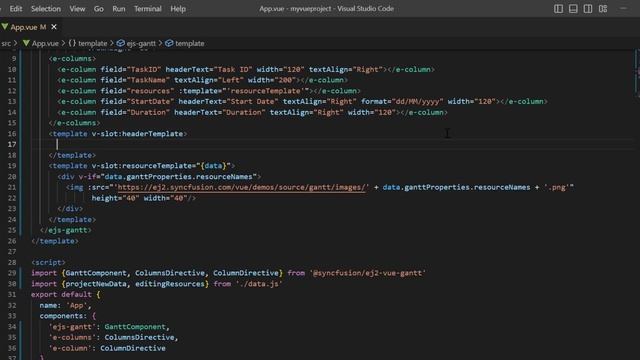Click name: 'App' on line 32

(65, 305)
